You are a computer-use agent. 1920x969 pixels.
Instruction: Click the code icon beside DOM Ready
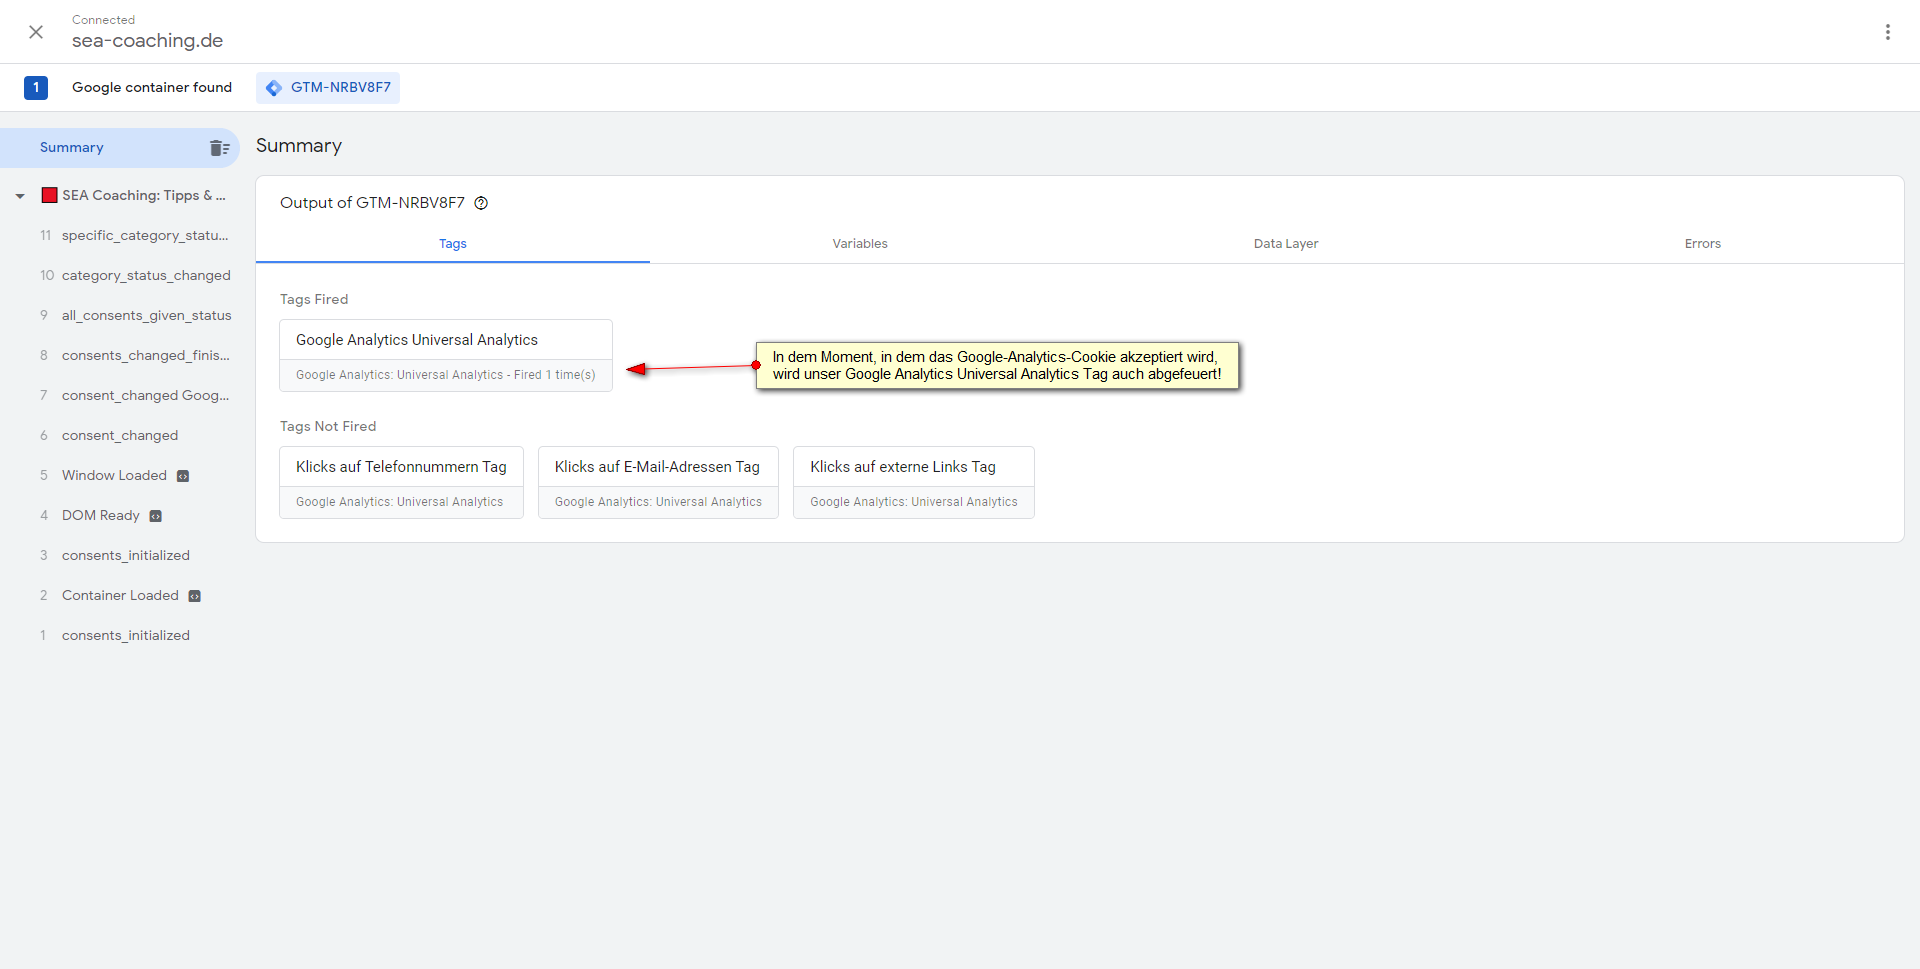pos(155,516)
